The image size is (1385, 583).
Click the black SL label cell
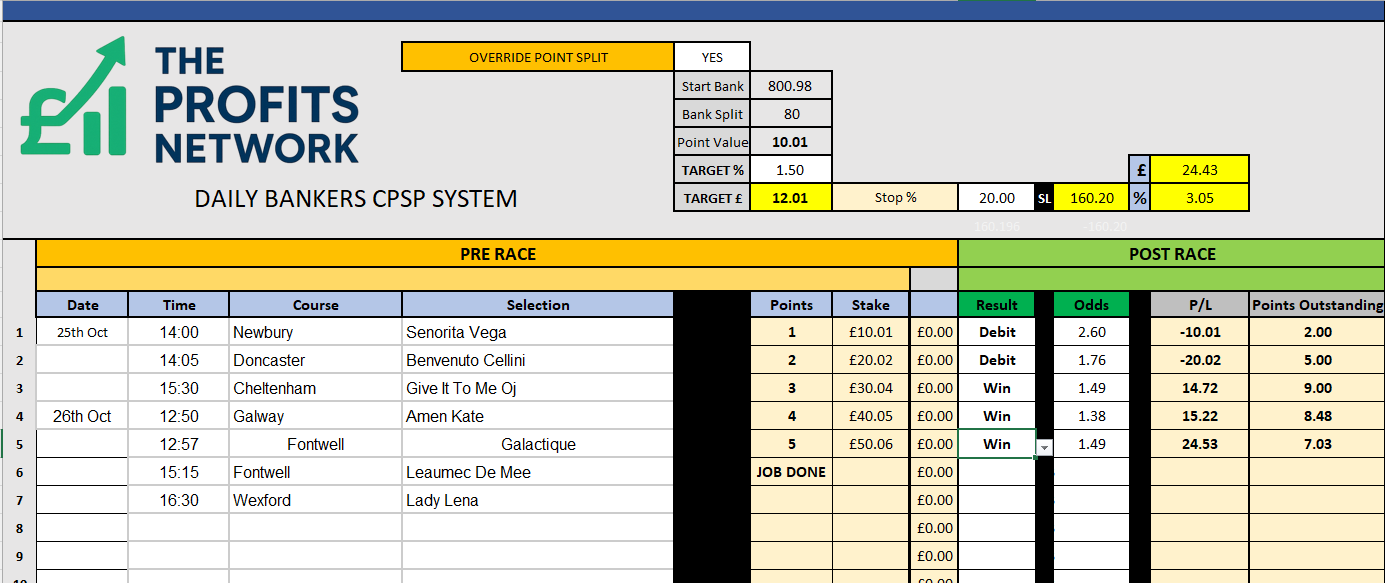point(1044,198)
